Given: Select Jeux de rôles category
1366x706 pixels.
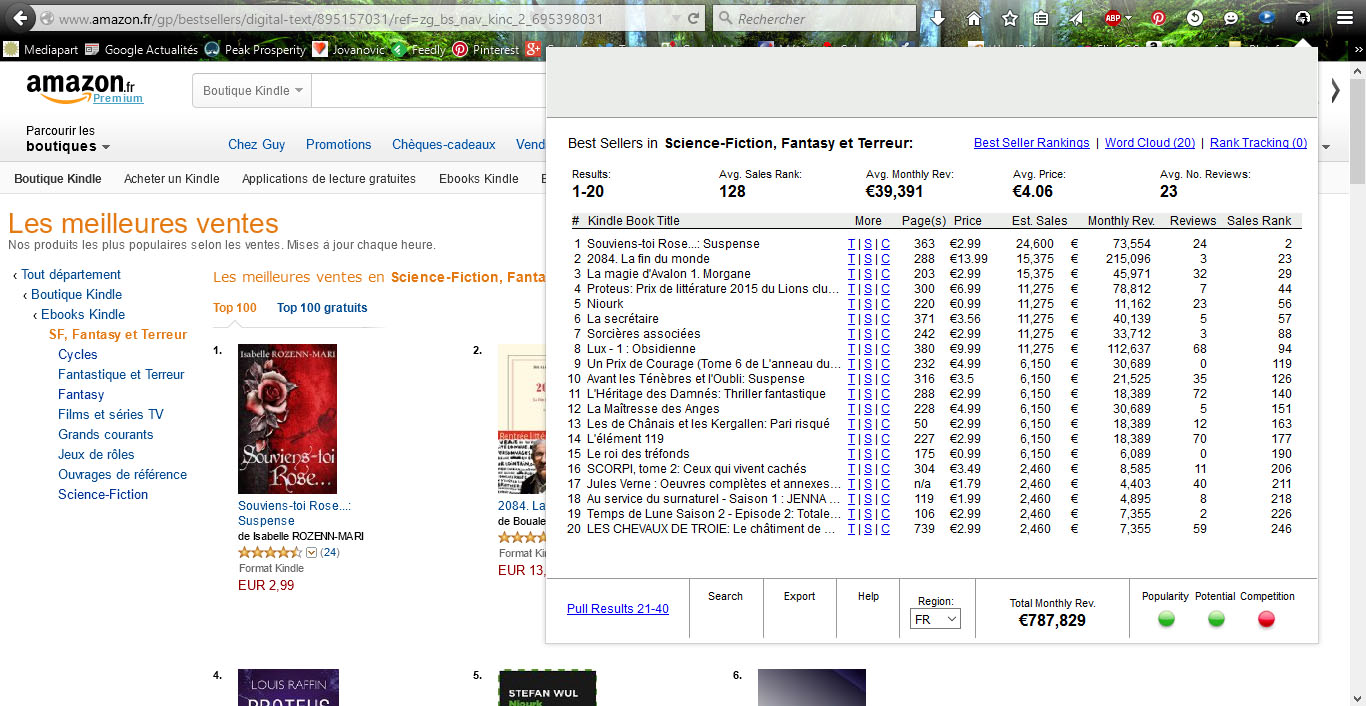Looking at the screenshot, I should pyautogui.click(x=96, y=455).
